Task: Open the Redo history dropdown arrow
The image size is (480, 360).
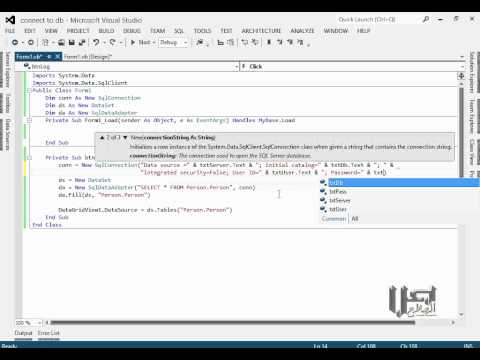Action: point(121,43)
